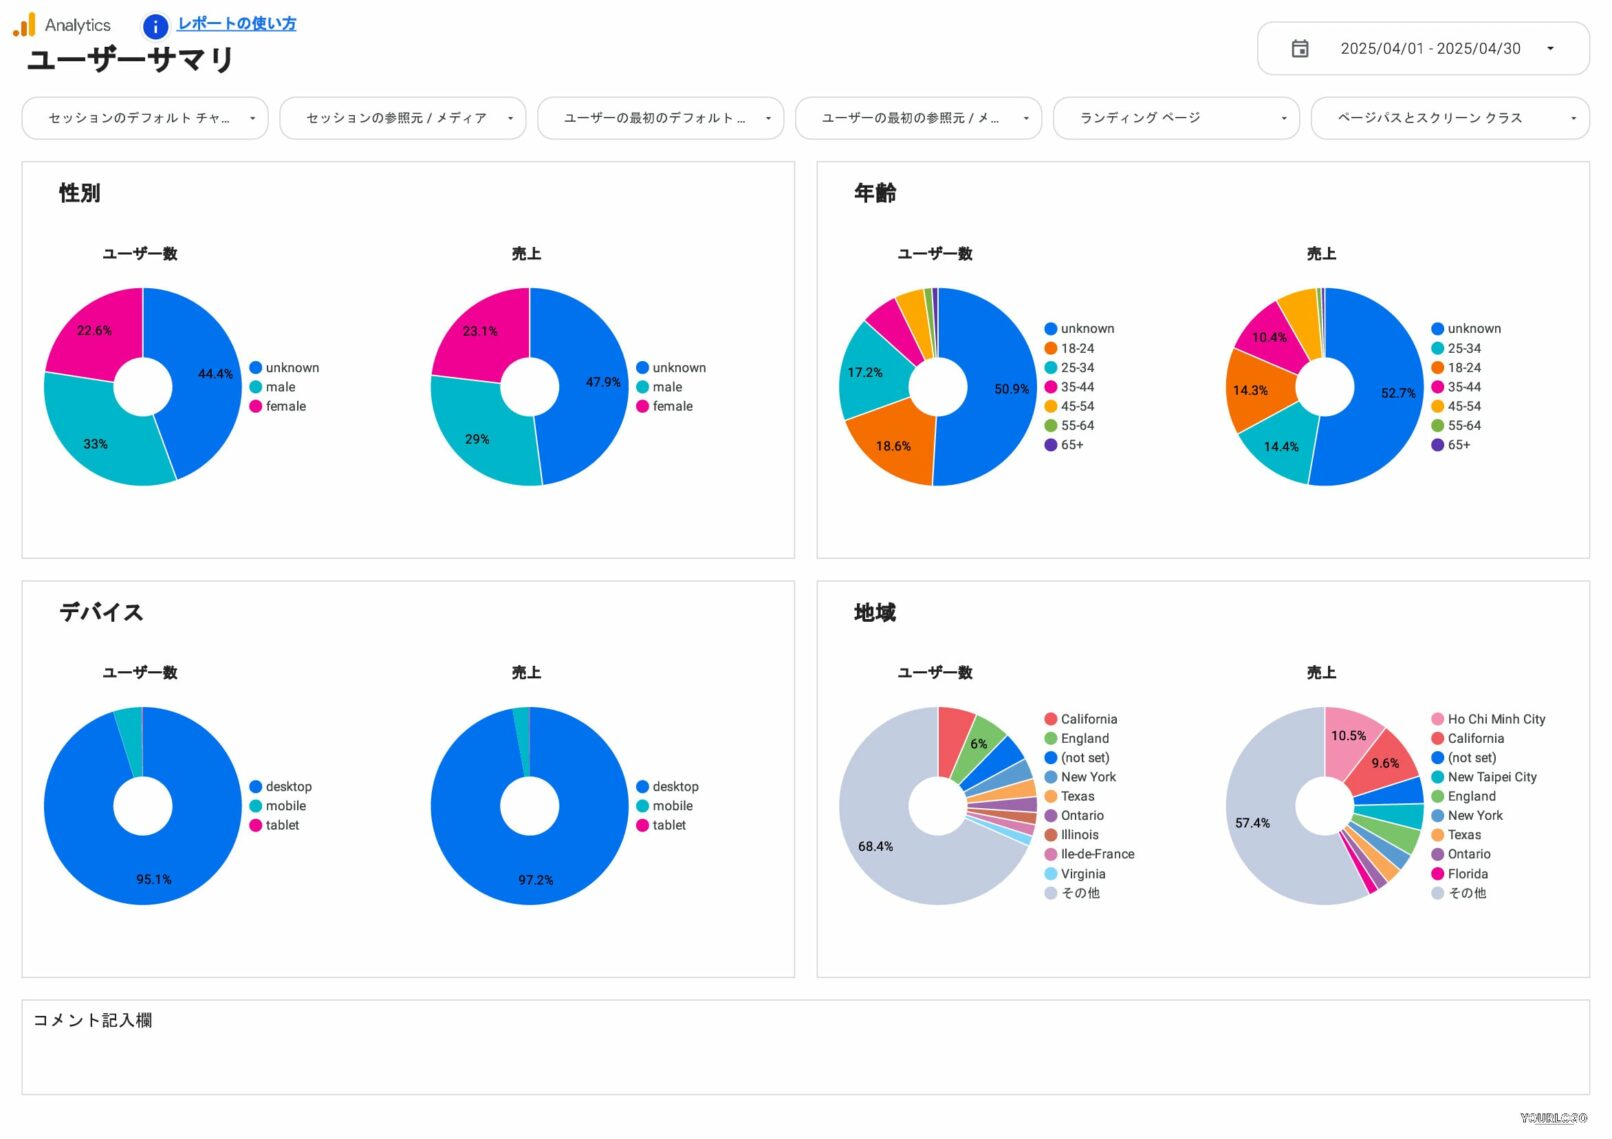Screen dimensions: 1612x1139
Task: Expand the セッションのデフォルト チャネル filter dropdown
Action: pyautogui.click(x=145, y=118)
